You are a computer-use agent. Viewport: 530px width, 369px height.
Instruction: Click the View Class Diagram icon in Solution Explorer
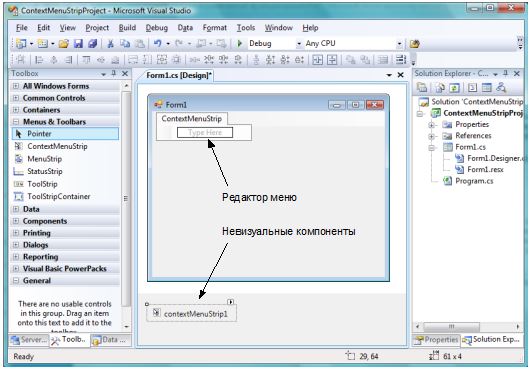[501, 88]
